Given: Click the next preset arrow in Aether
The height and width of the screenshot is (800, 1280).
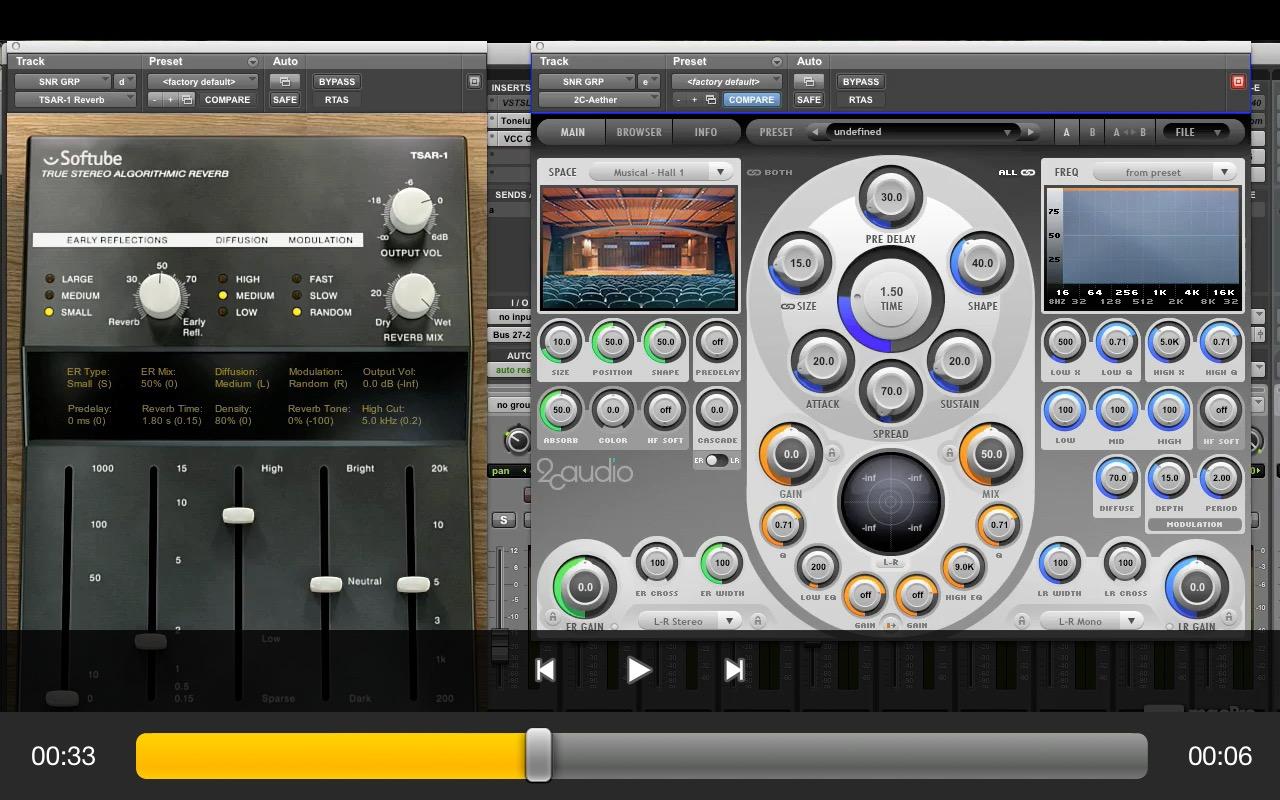Looking at the screenshot, I should (x=1030, y=131).
